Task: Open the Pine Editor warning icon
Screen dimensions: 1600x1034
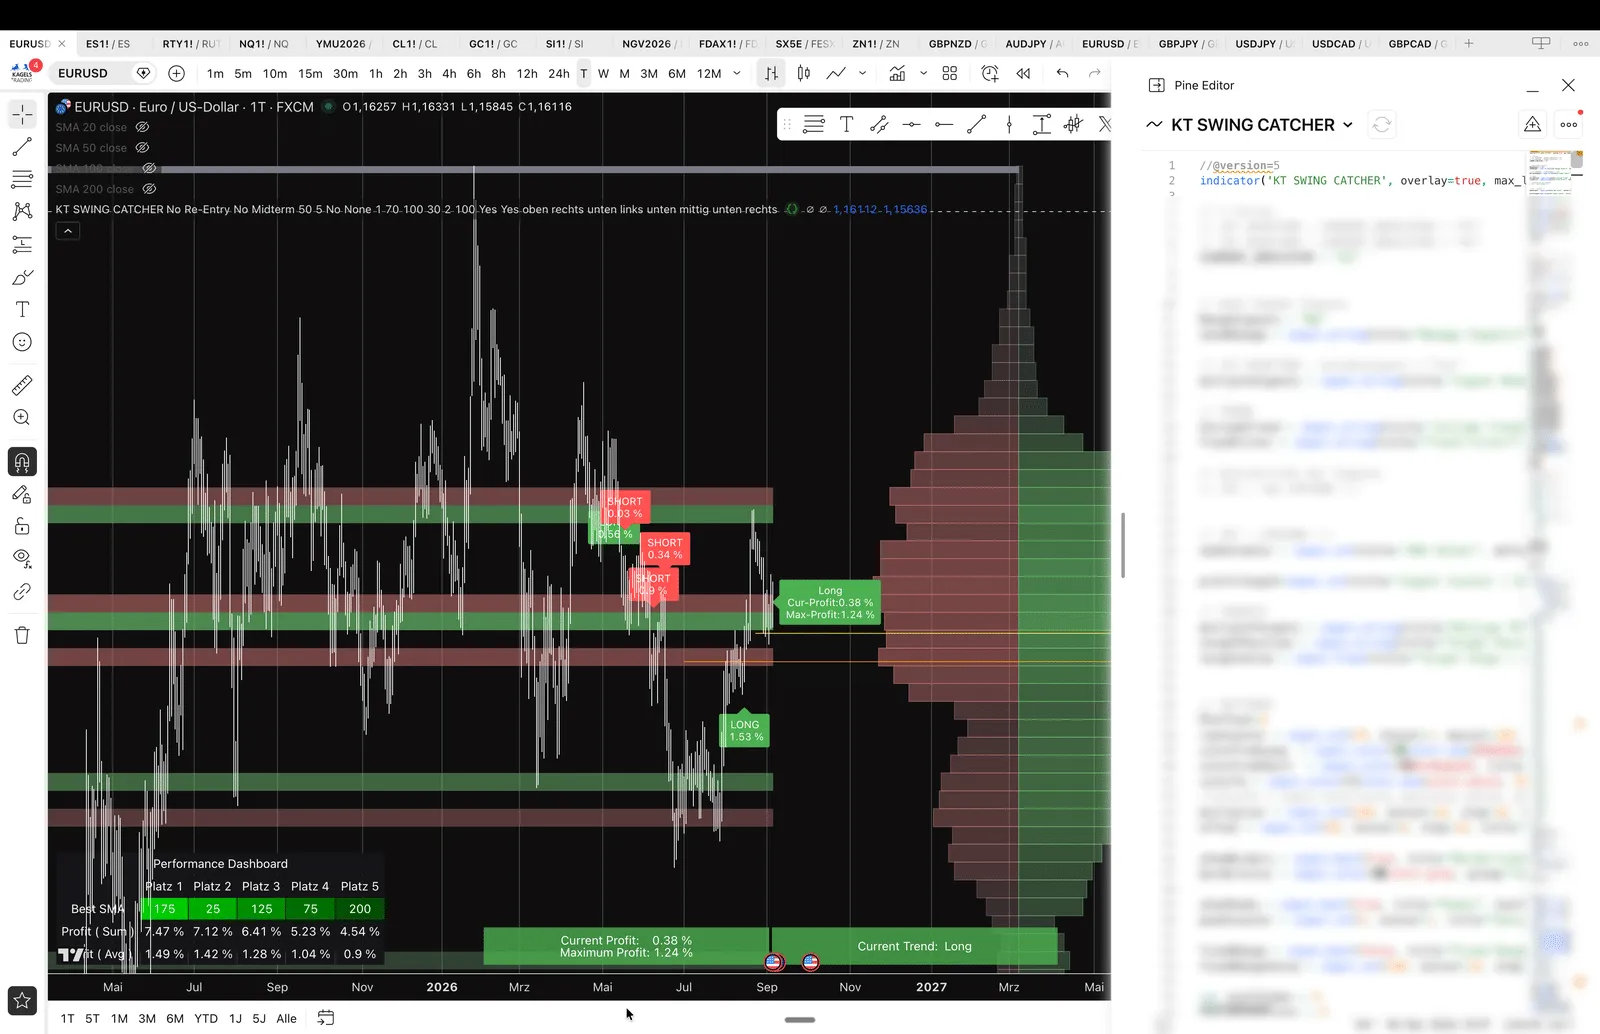Action: [x=1532, y=124]
